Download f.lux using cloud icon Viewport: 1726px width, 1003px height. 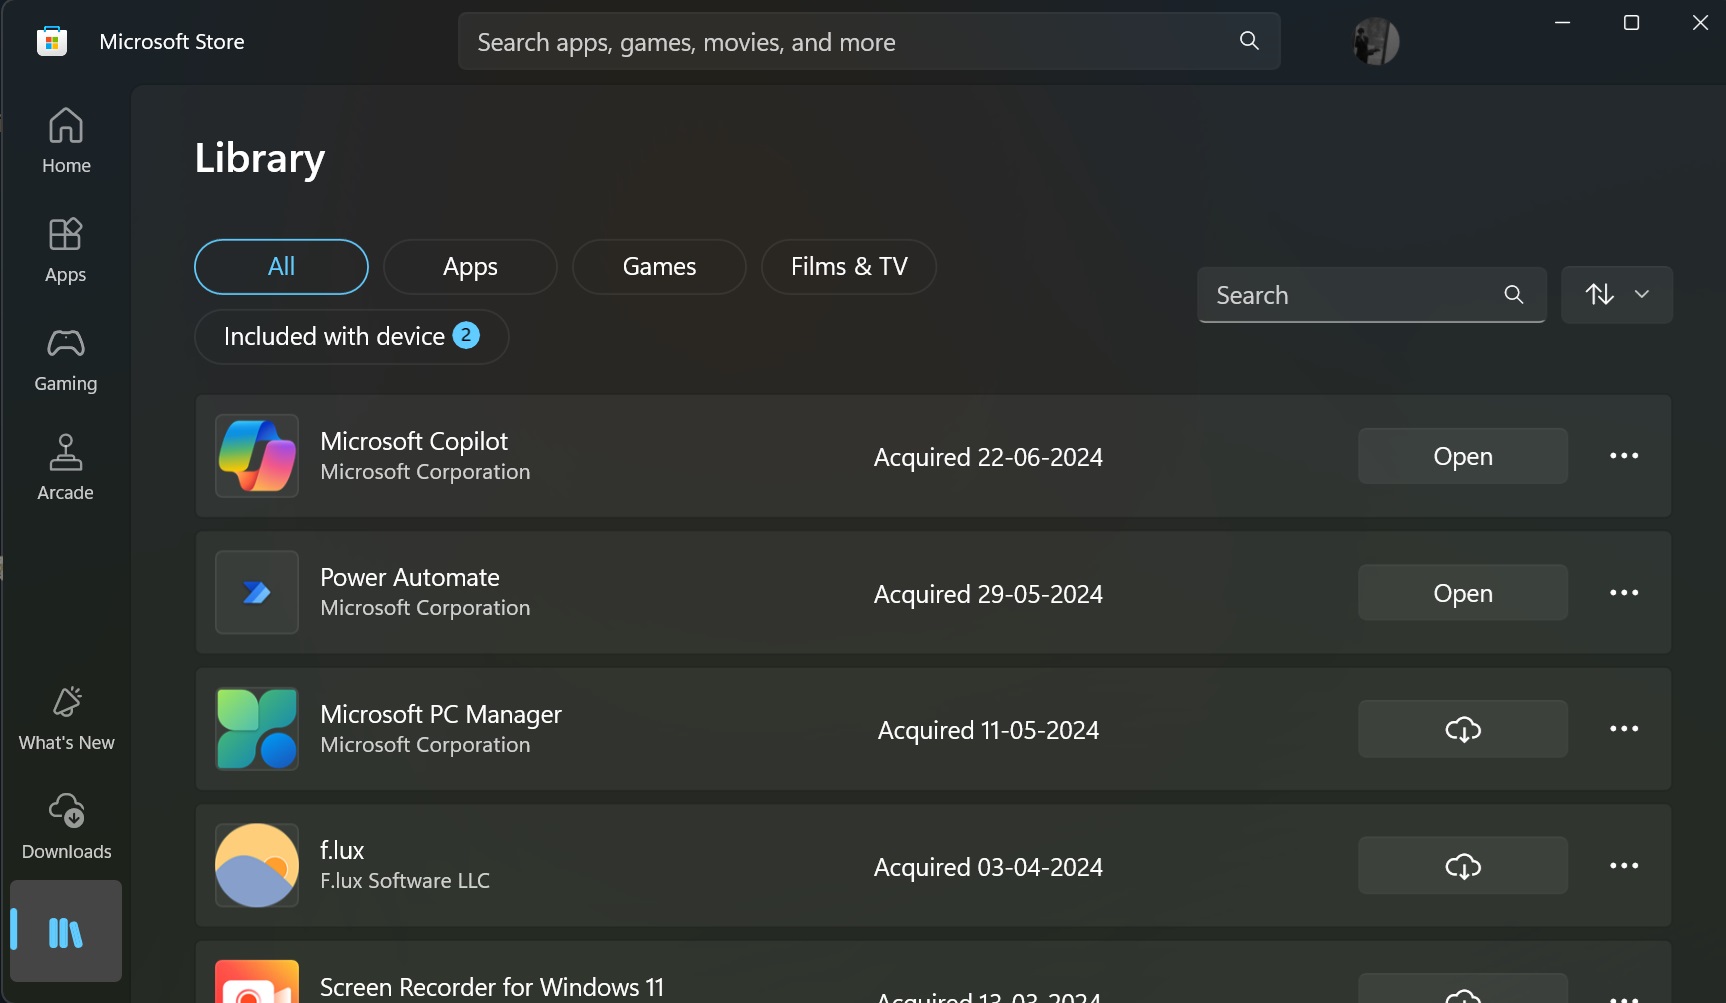[1462, 866]
